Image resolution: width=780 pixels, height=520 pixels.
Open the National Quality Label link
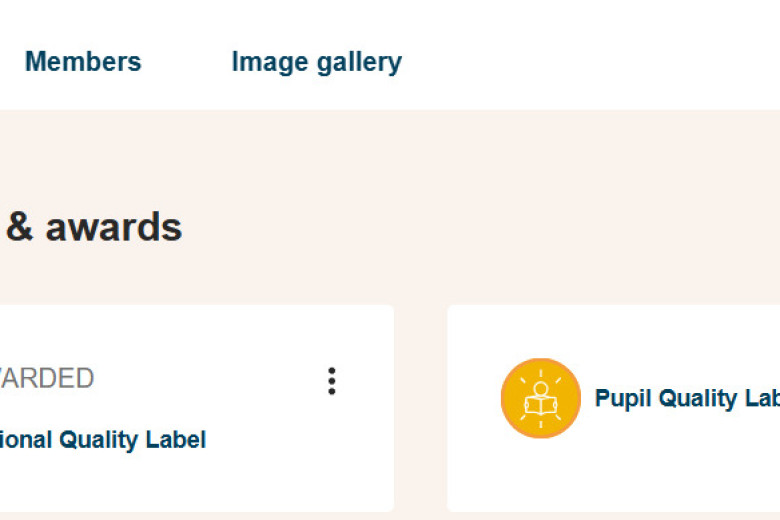point(103,440)
